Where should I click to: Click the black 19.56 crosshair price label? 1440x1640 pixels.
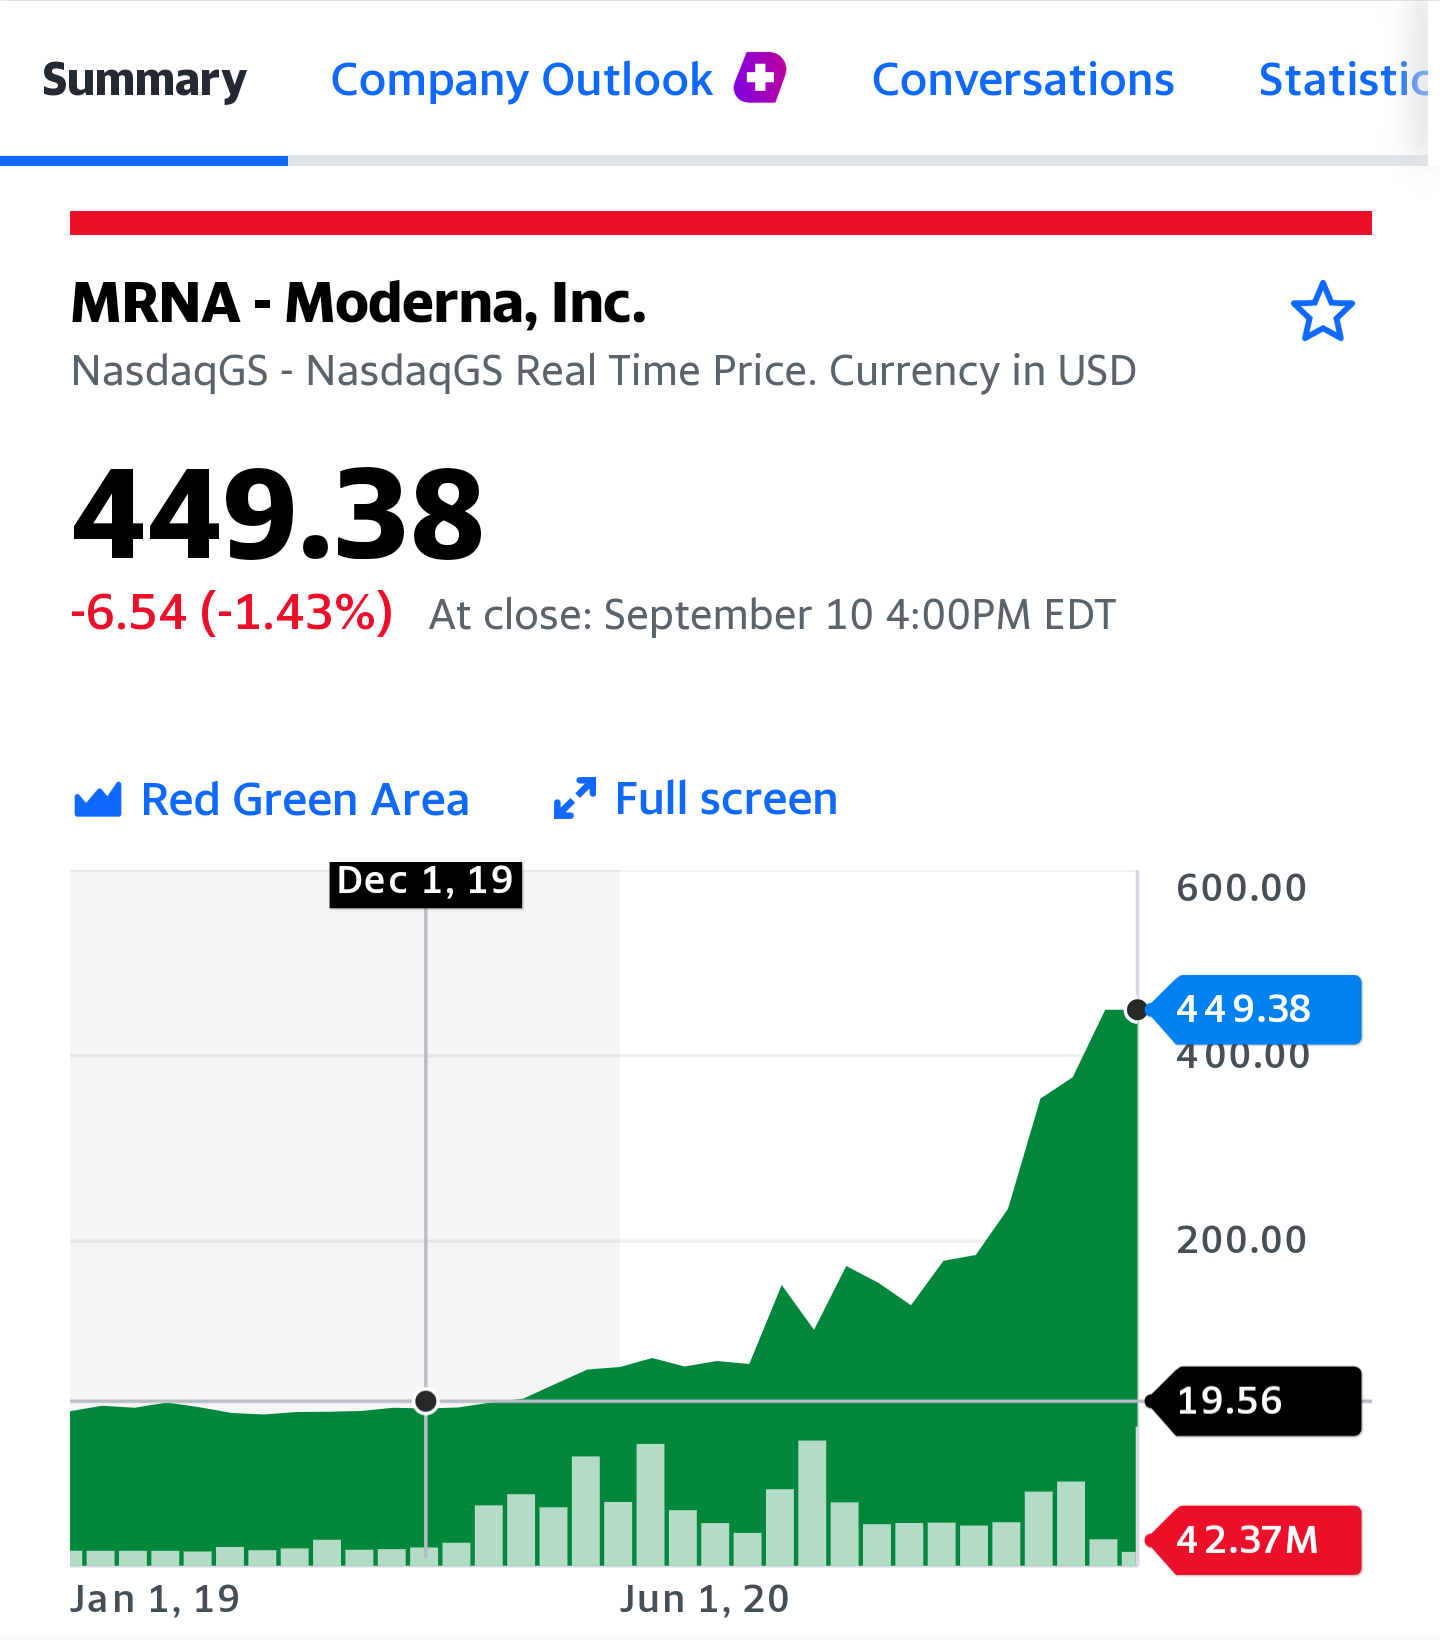pyautogui.click(x=1254, y=1401)
